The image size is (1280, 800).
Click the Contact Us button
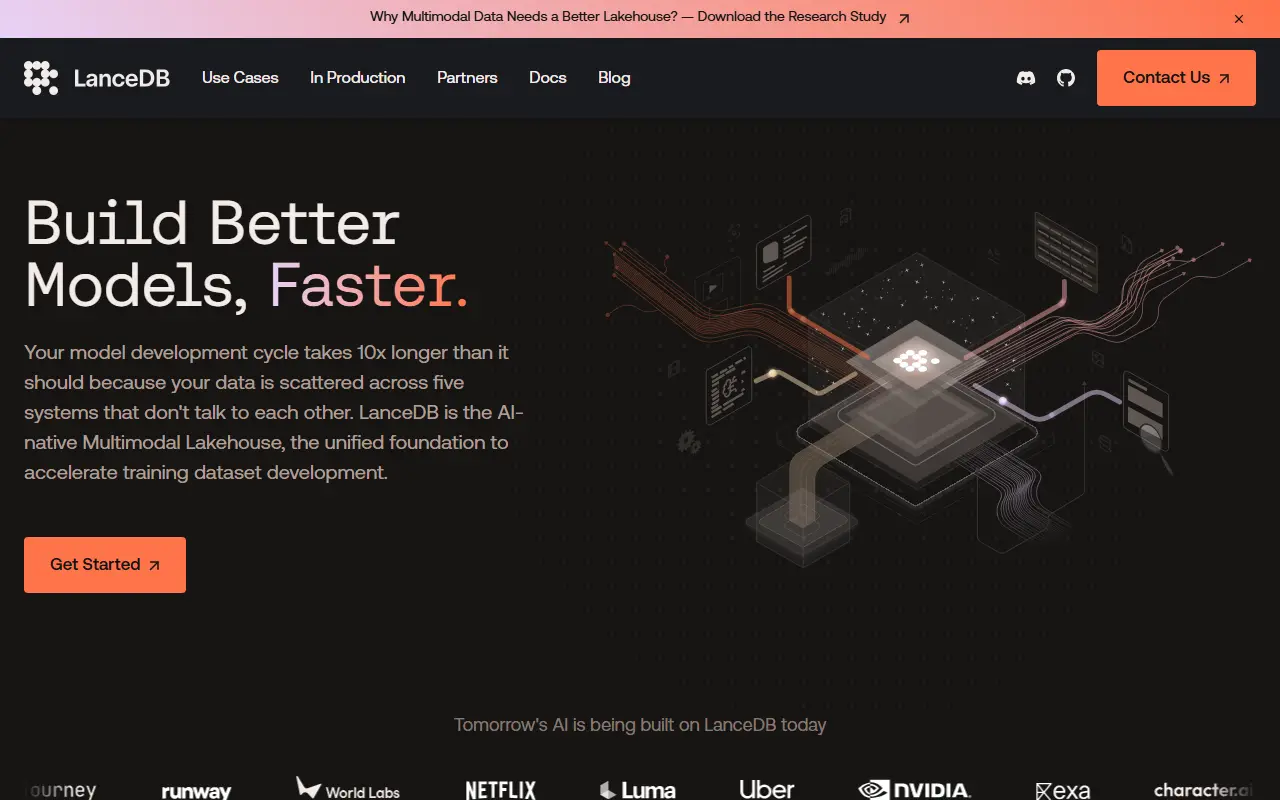click(1176, 78)
